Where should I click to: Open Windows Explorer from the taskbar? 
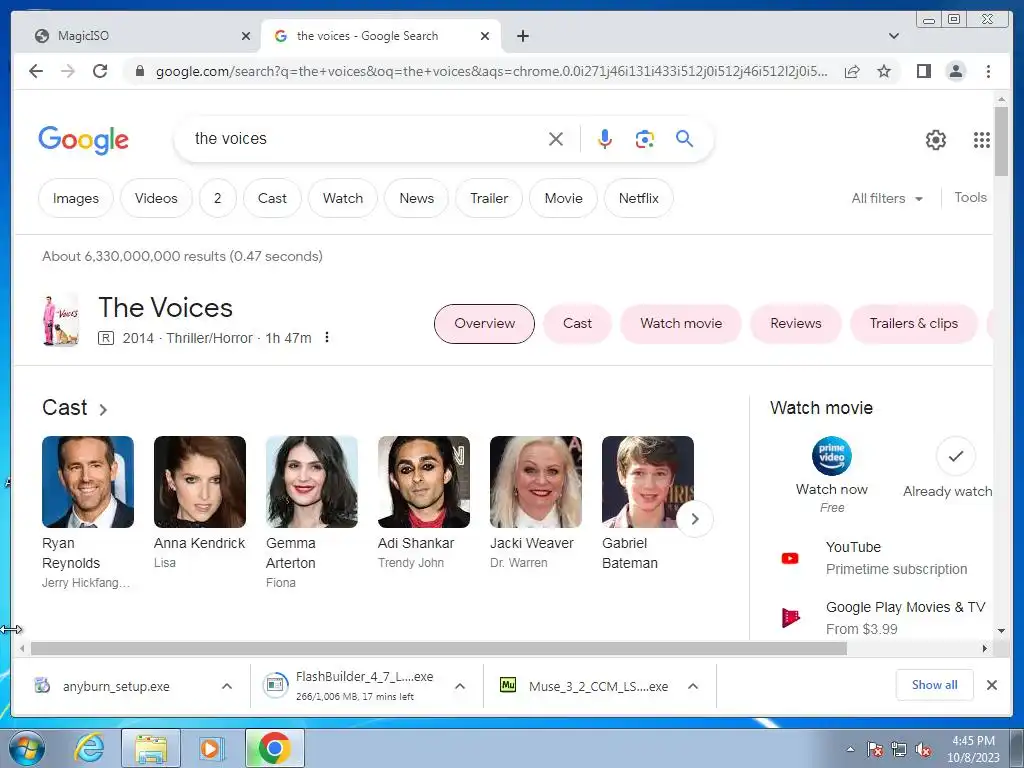pos(151,748)
